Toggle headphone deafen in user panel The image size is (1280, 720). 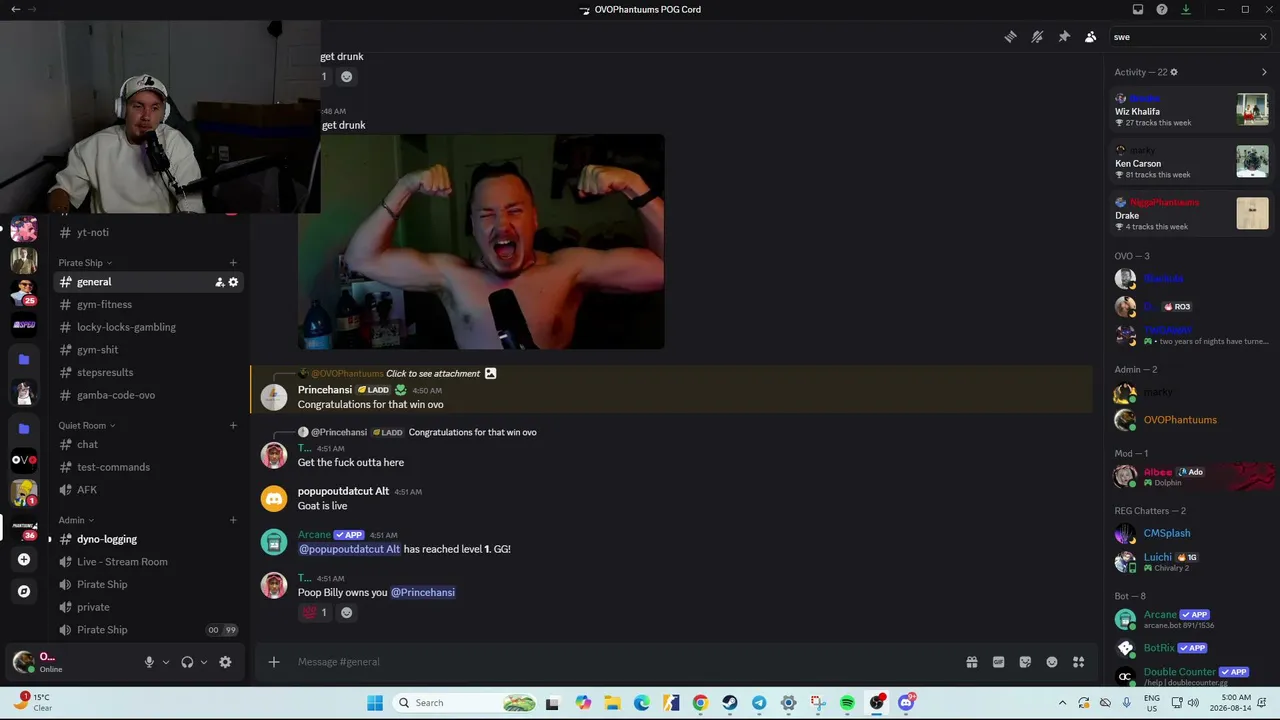[187, 662]
